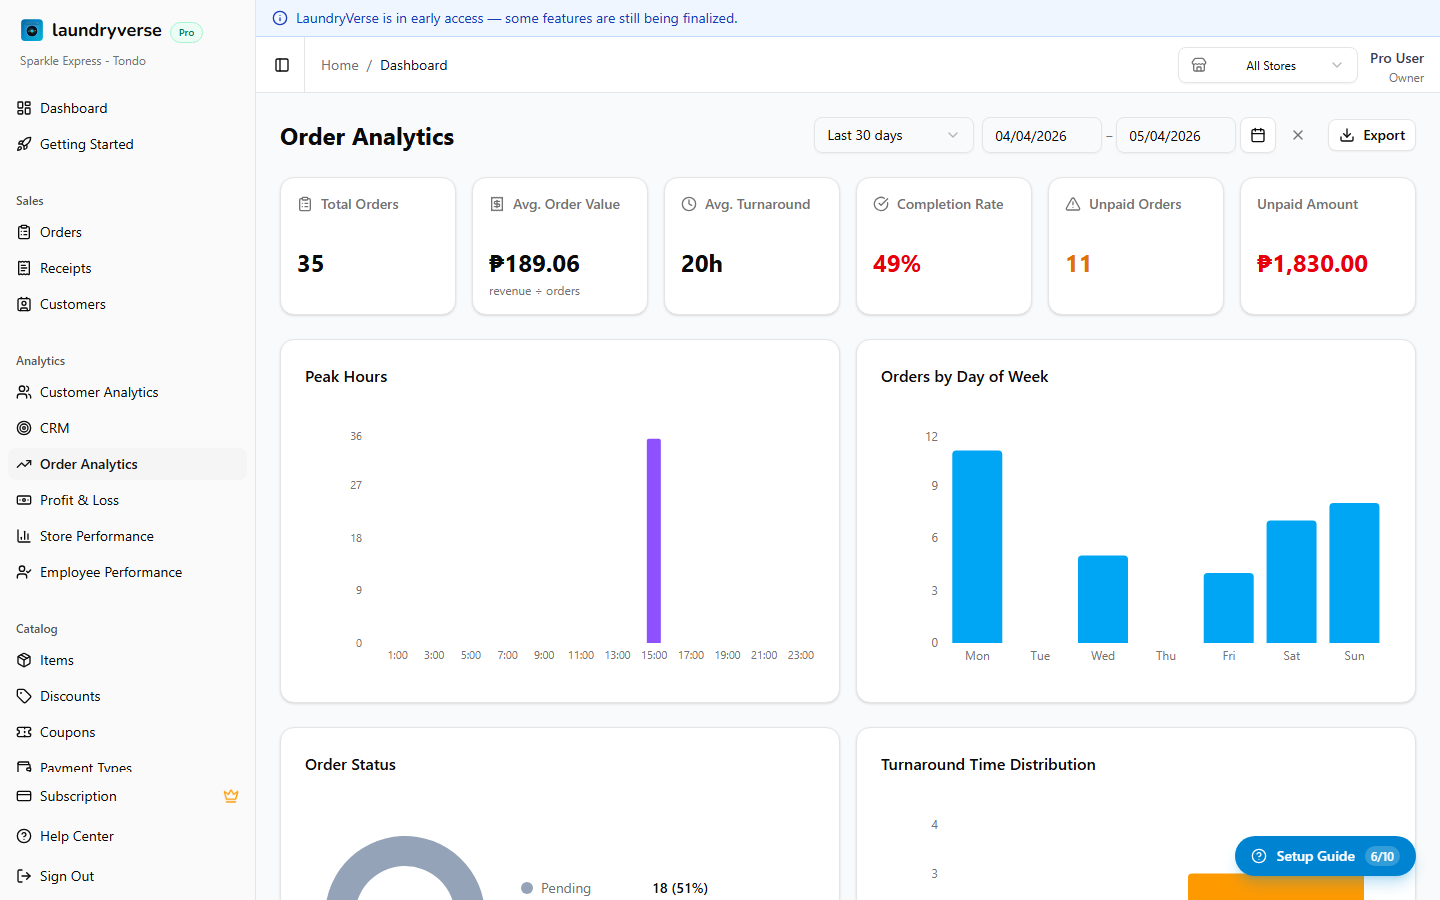Click the start date field 04/04/2026

point(1041,135)
